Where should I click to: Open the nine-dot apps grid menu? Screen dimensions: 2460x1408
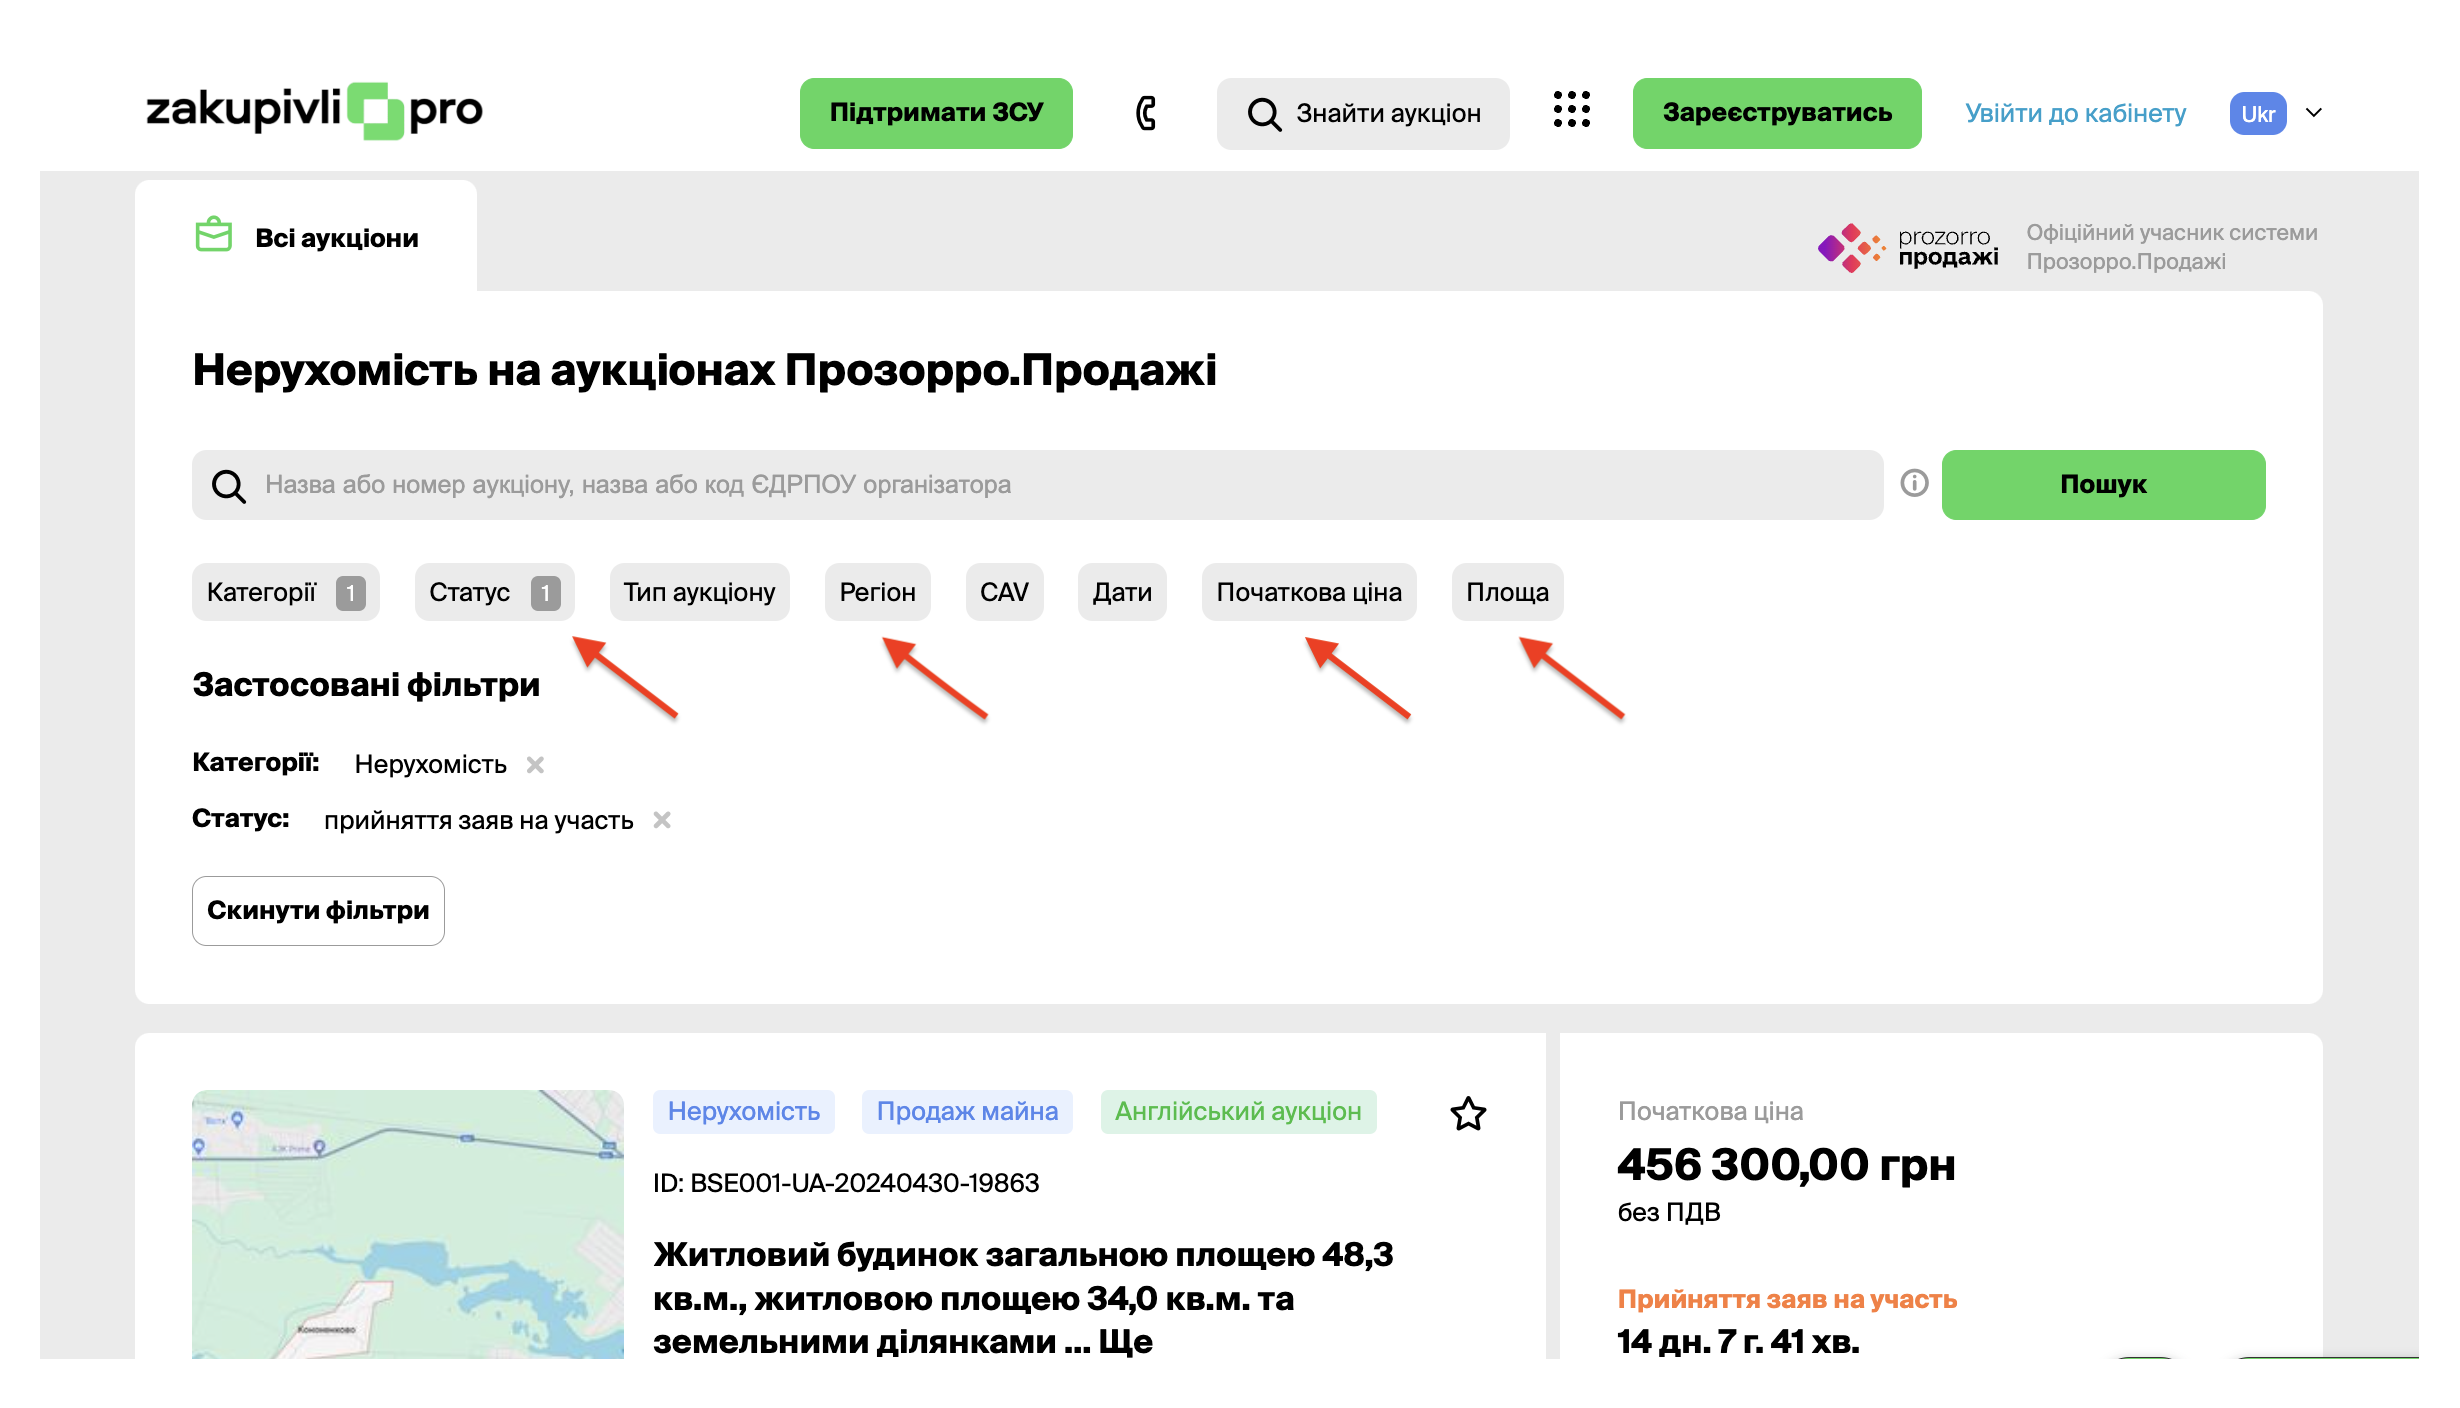(x=1571, y=110)
